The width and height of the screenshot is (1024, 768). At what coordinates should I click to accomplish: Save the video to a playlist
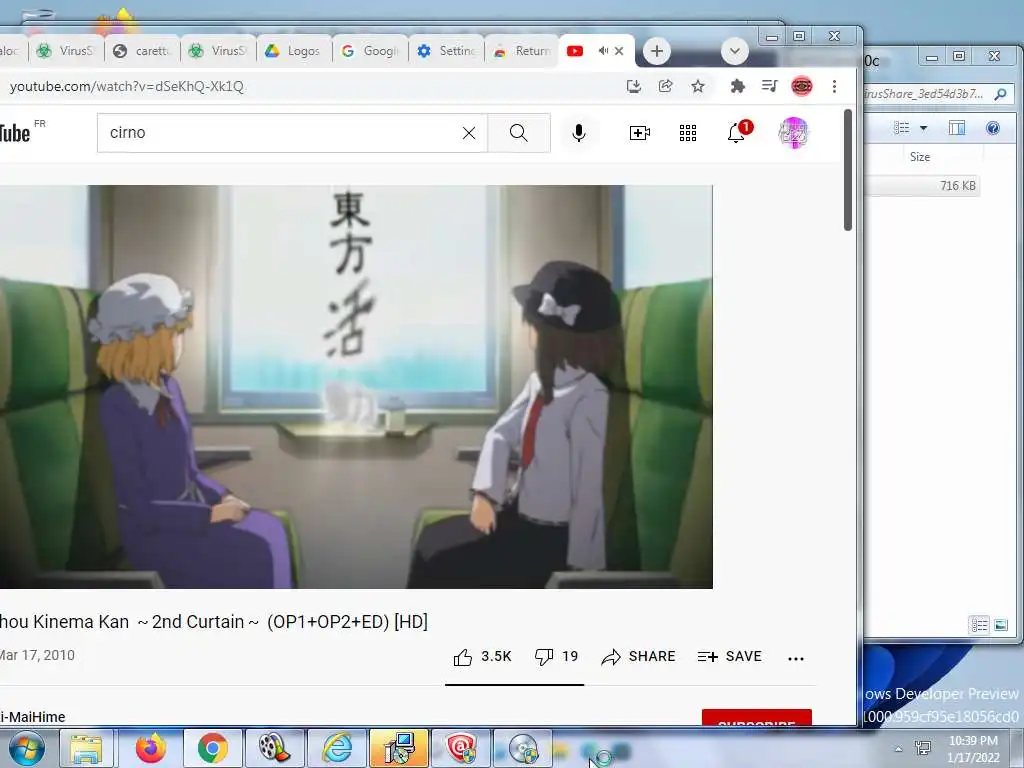pyautogui.click(x=729, y=656)
